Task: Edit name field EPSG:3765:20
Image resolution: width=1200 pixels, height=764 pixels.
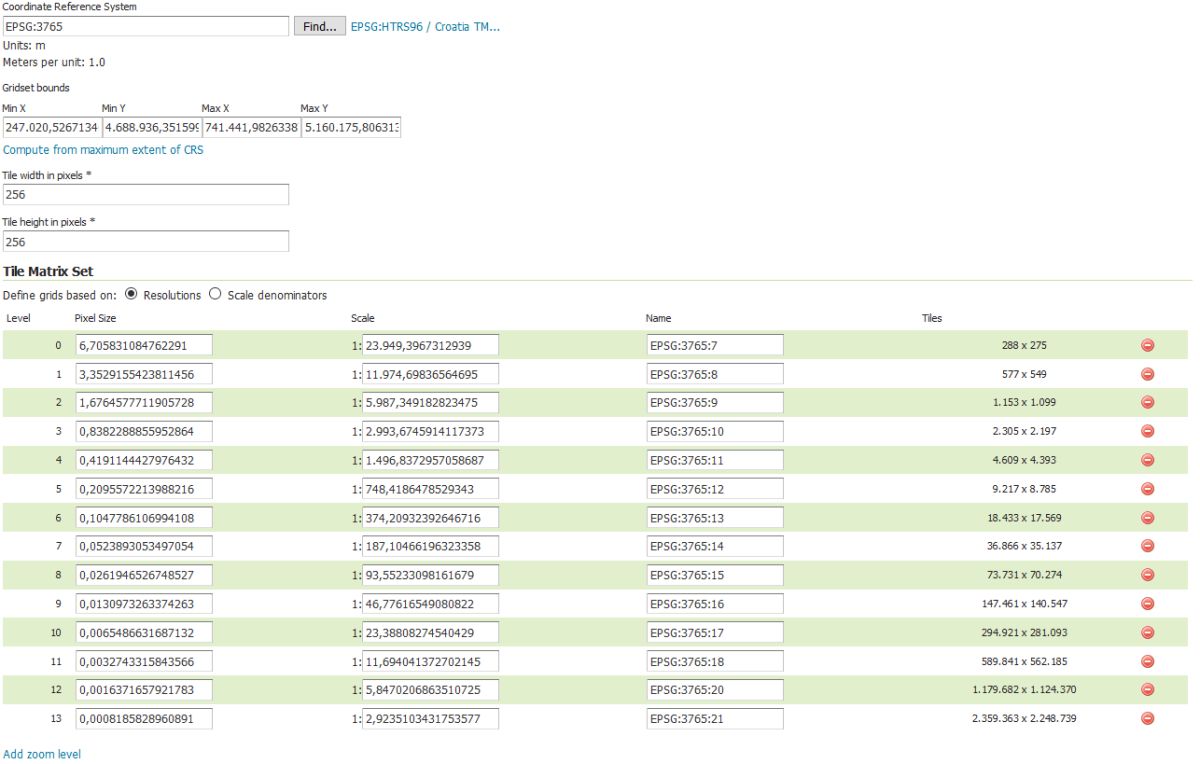Action: point(715,689)
